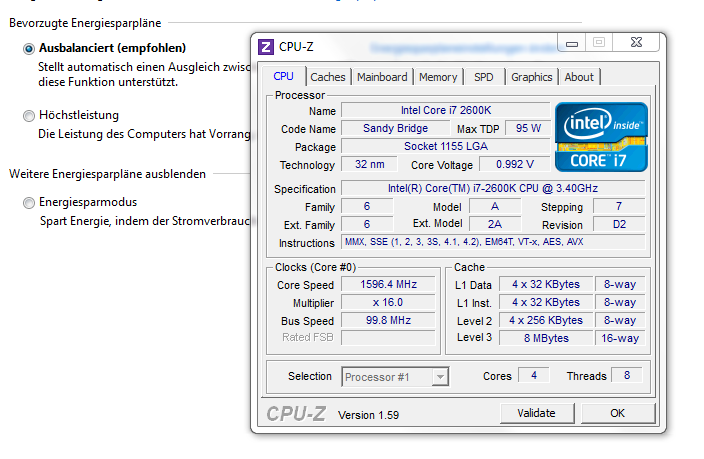The width and height of the screenshot is (704, 459).
Task: Select the Höchstleistung power plan
Action: point(29,116)
